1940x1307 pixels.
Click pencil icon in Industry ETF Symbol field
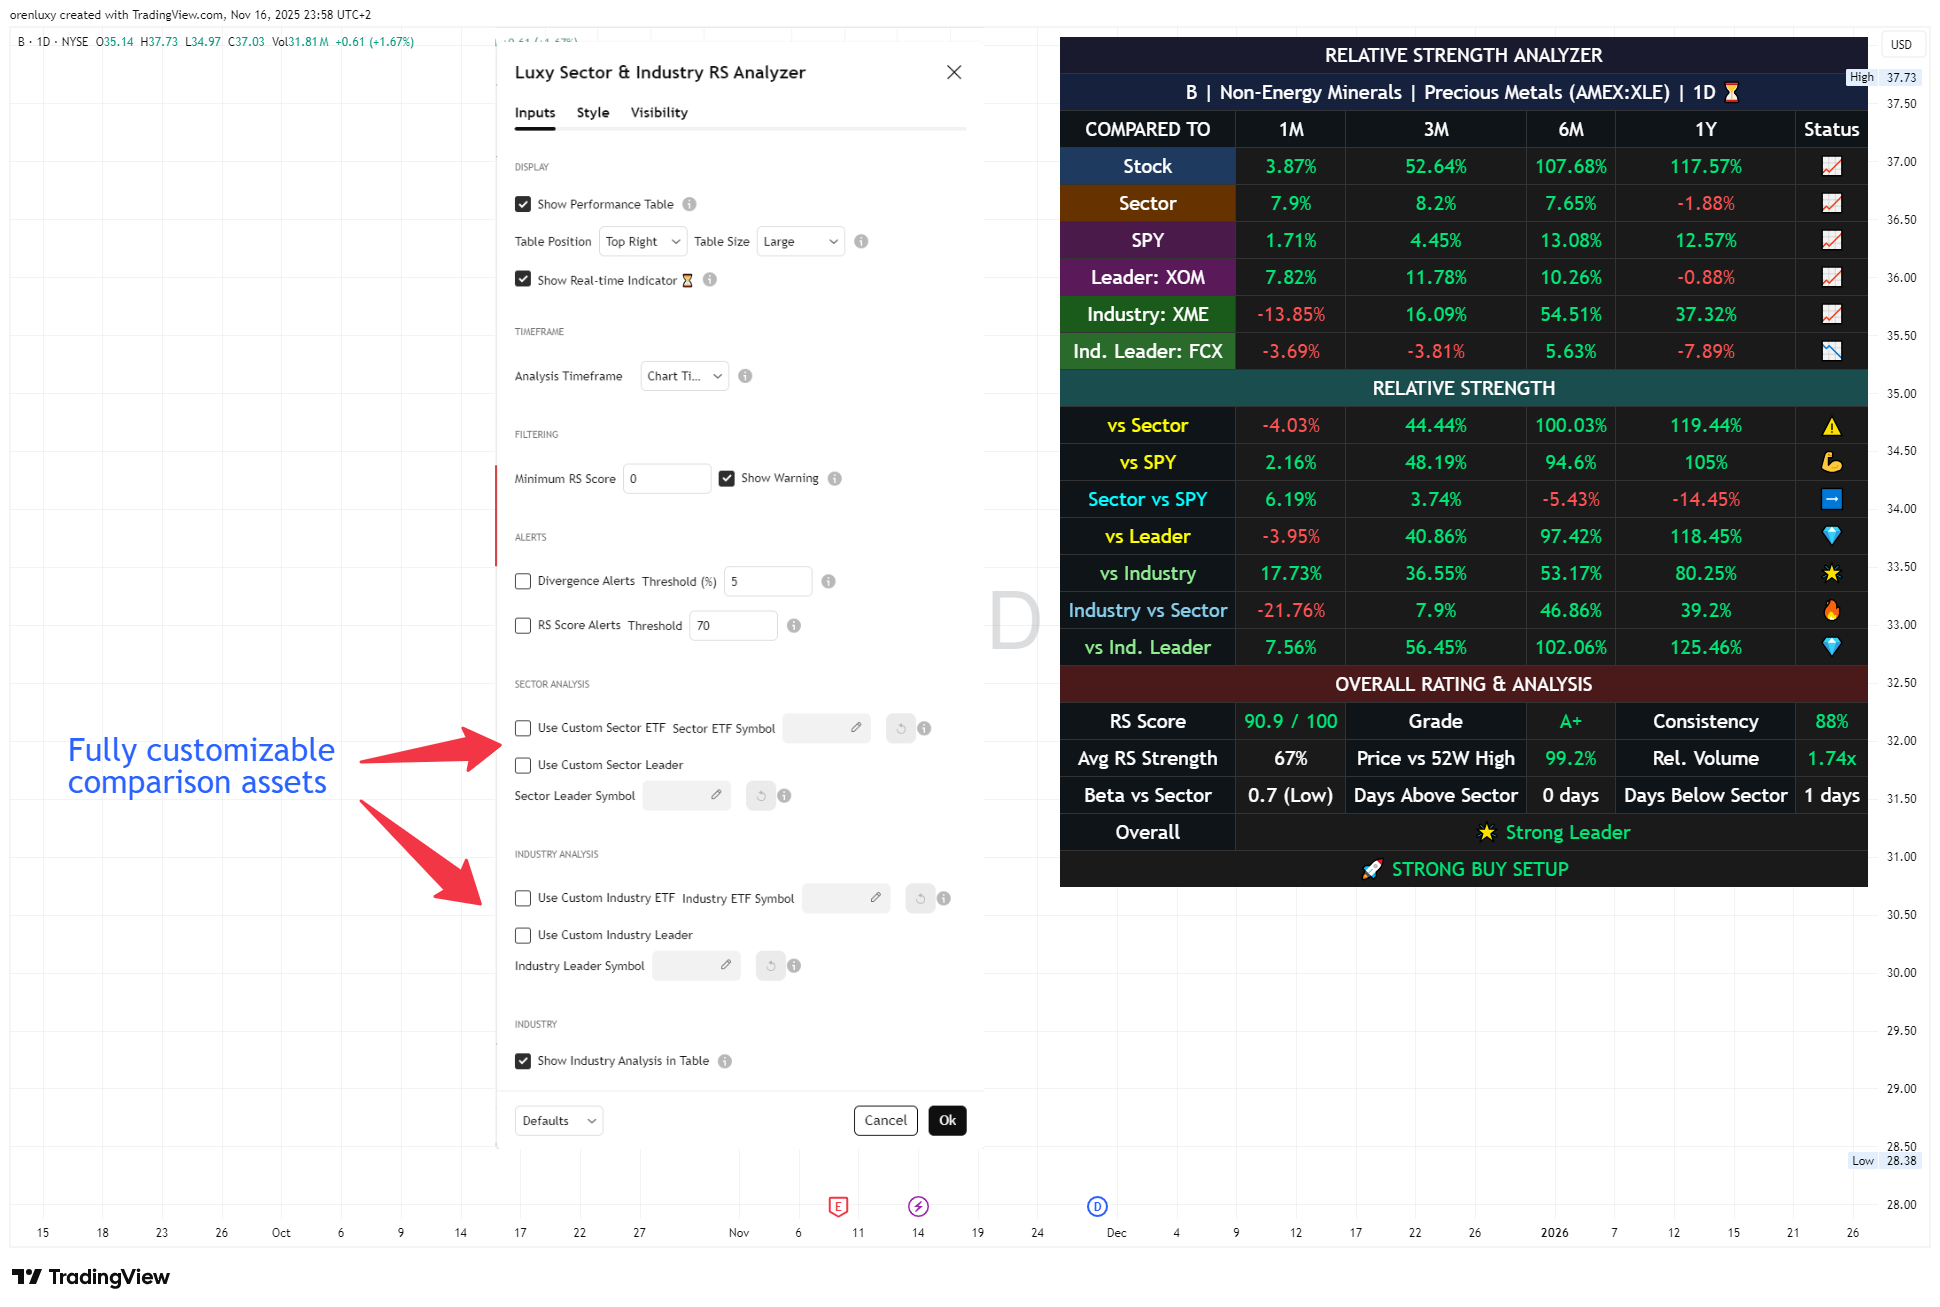point(875,897)
